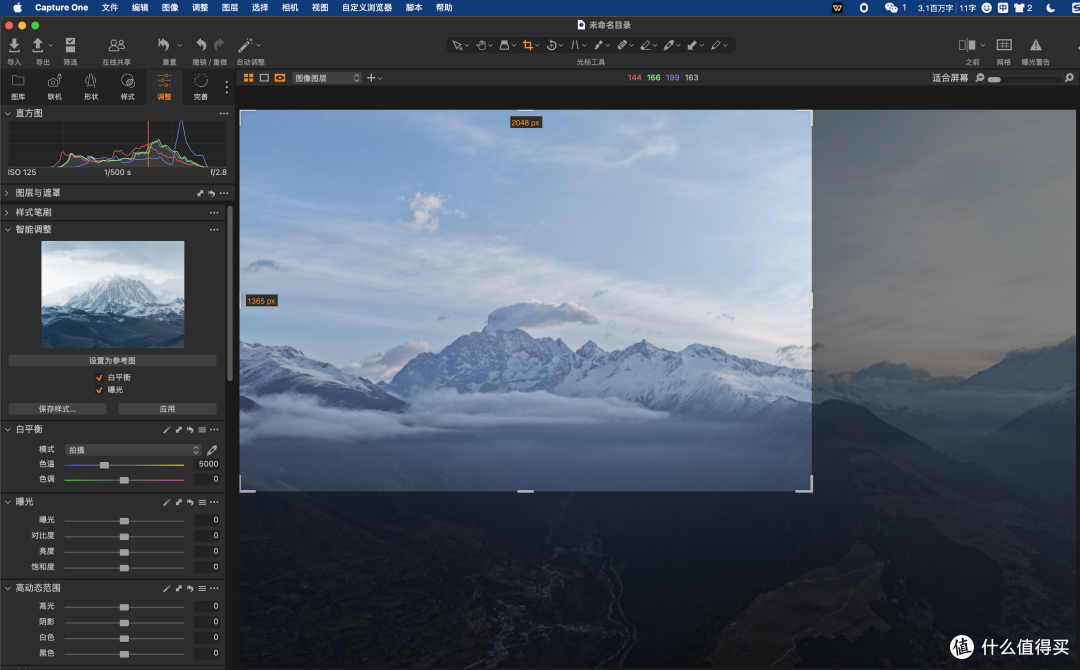This screenshot has height=670, width=1080.
Task: Select the Apply adjustments arrow cursor tool
Action: [692, 45]
